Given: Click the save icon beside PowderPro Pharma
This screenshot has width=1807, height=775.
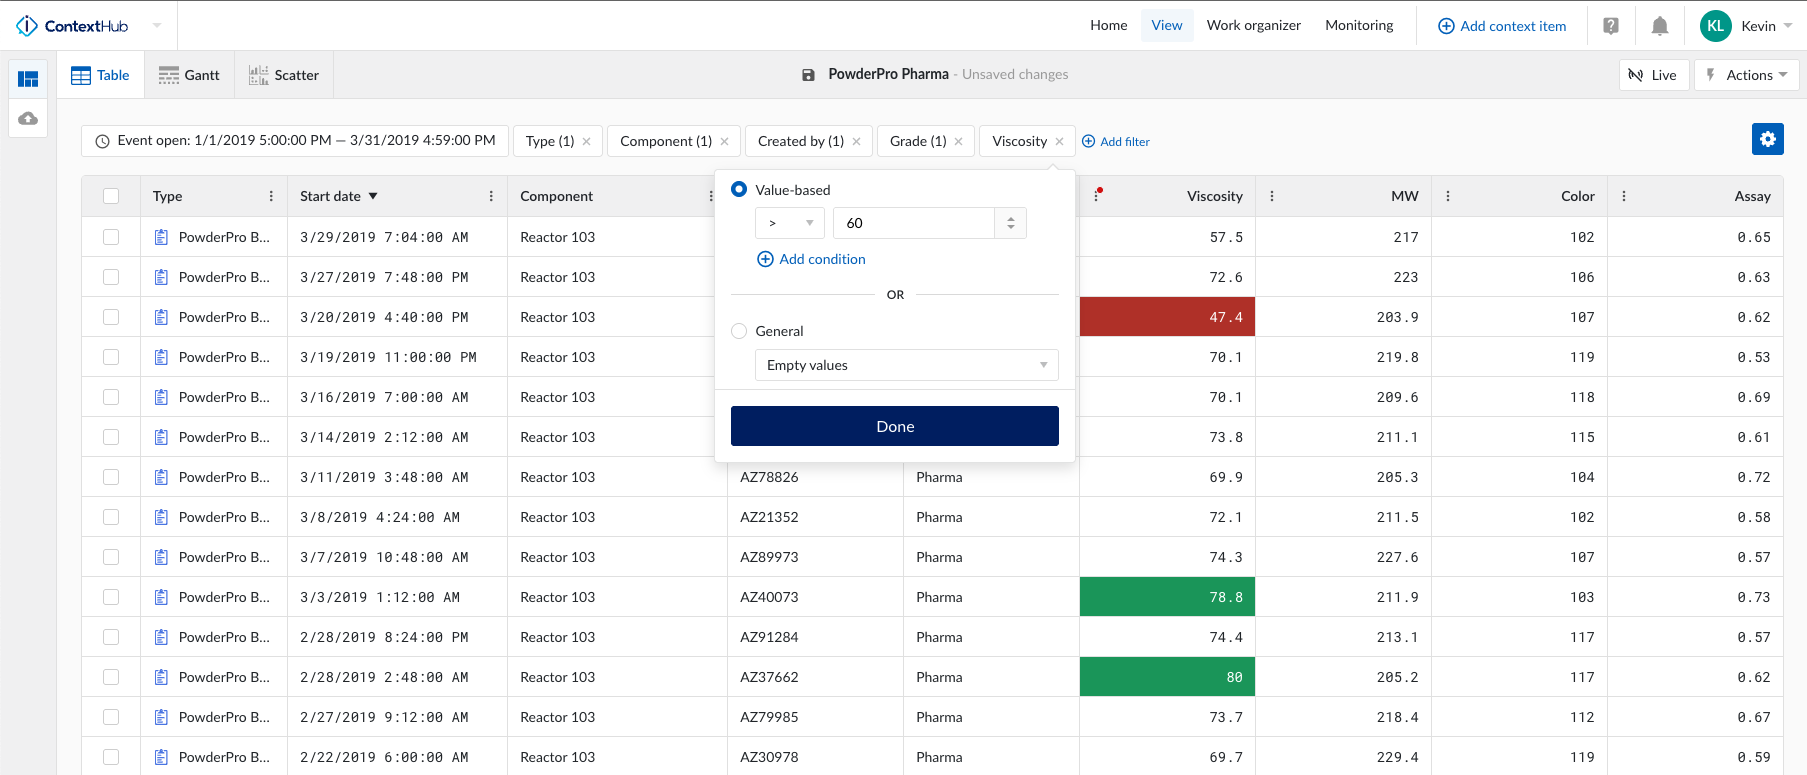Looking at the screenshot, I should pyautogui.click(x=808, y=75).
